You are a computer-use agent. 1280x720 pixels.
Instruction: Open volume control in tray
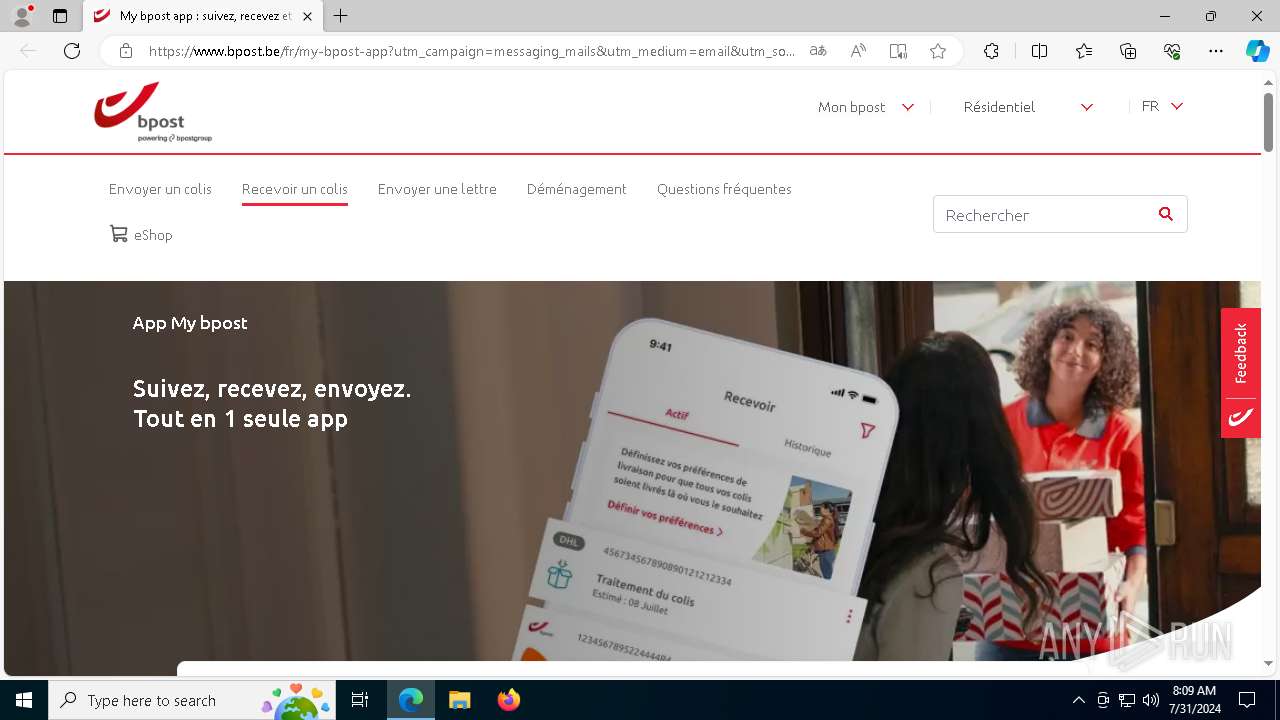tap(1150, 700)
